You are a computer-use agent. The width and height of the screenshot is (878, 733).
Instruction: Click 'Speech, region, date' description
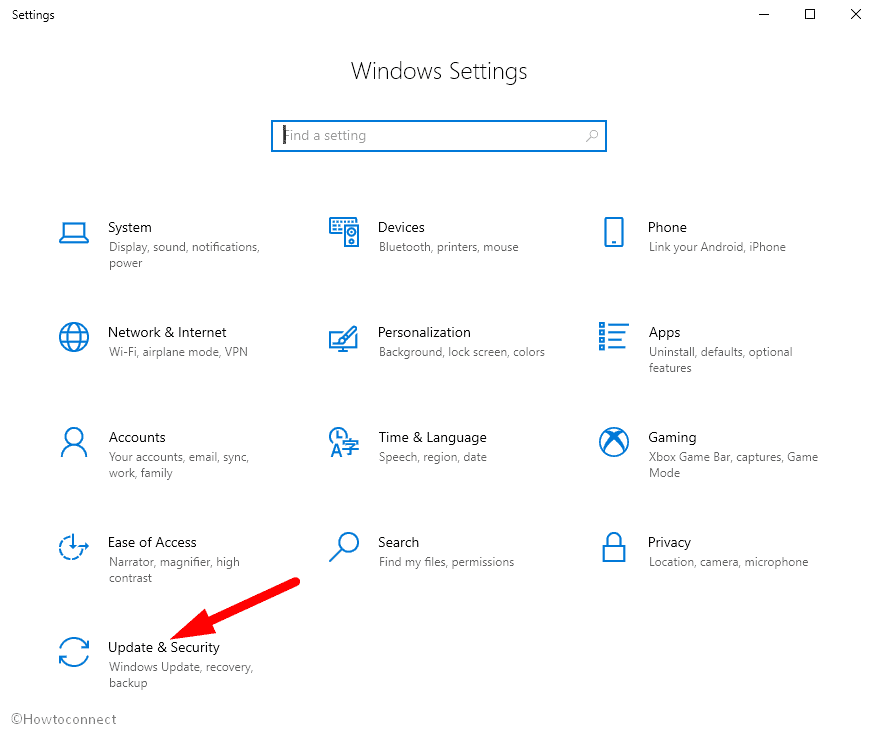click(433, 457)
